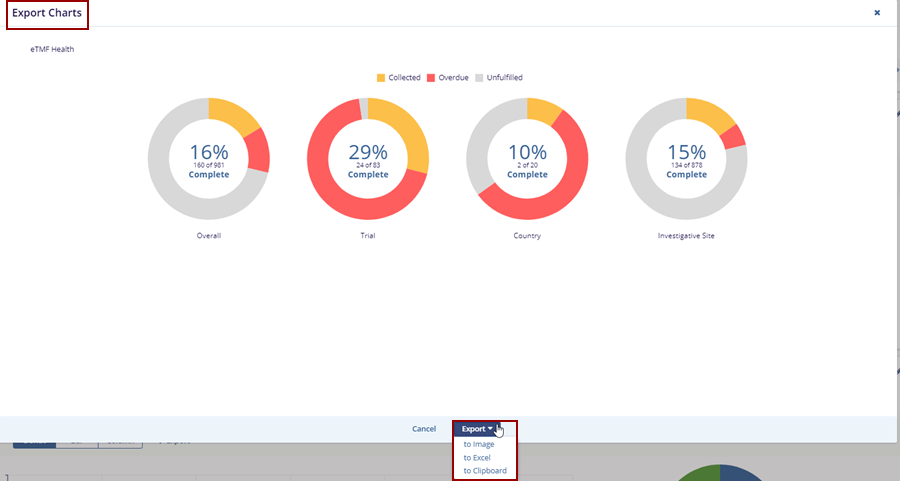900x481 pixels.
Task: Toggle the Unfulfilled legend label
Action: [x=504, y=78]
